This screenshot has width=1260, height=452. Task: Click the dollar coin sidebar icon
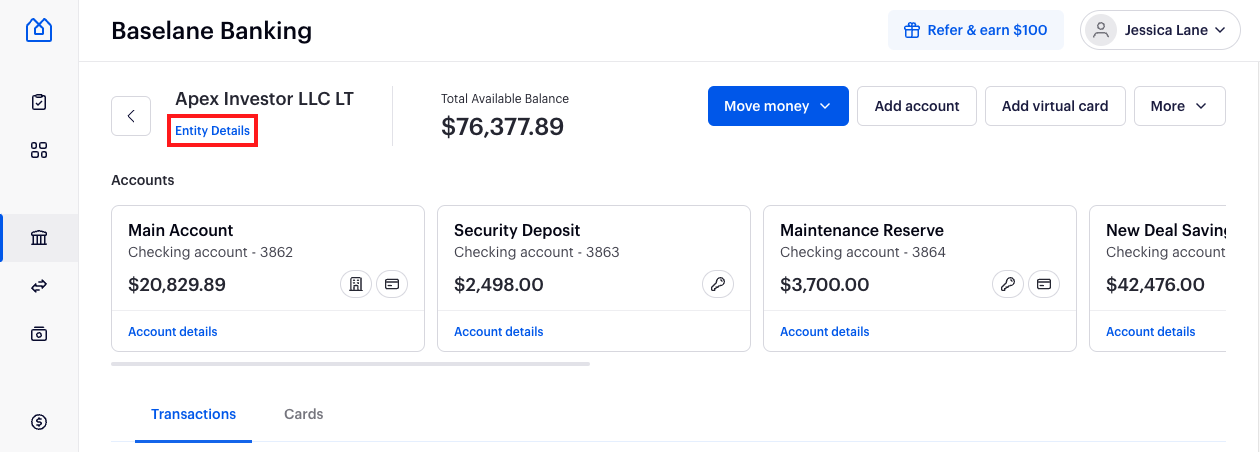pos(39,422)
